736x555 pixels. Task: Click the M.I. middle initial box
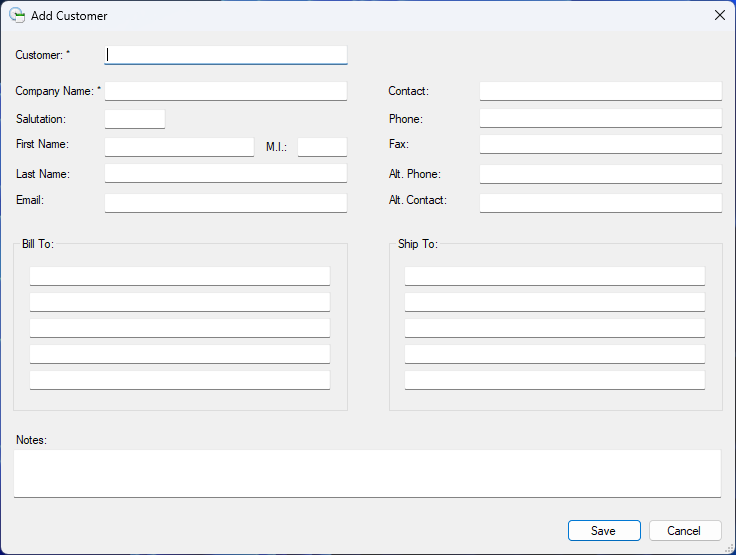point(322,147)
